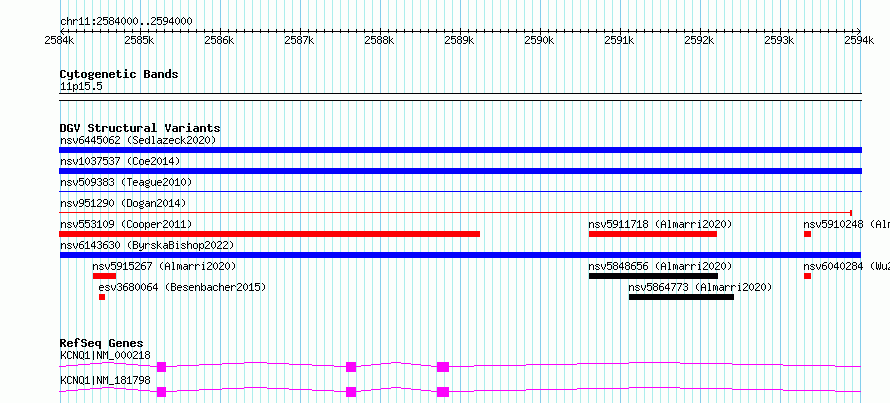The height and width of the screenshot is (403, 890).
Task: Click the nsv5864773 (Almarri2020) label
Action: (701, 287)
